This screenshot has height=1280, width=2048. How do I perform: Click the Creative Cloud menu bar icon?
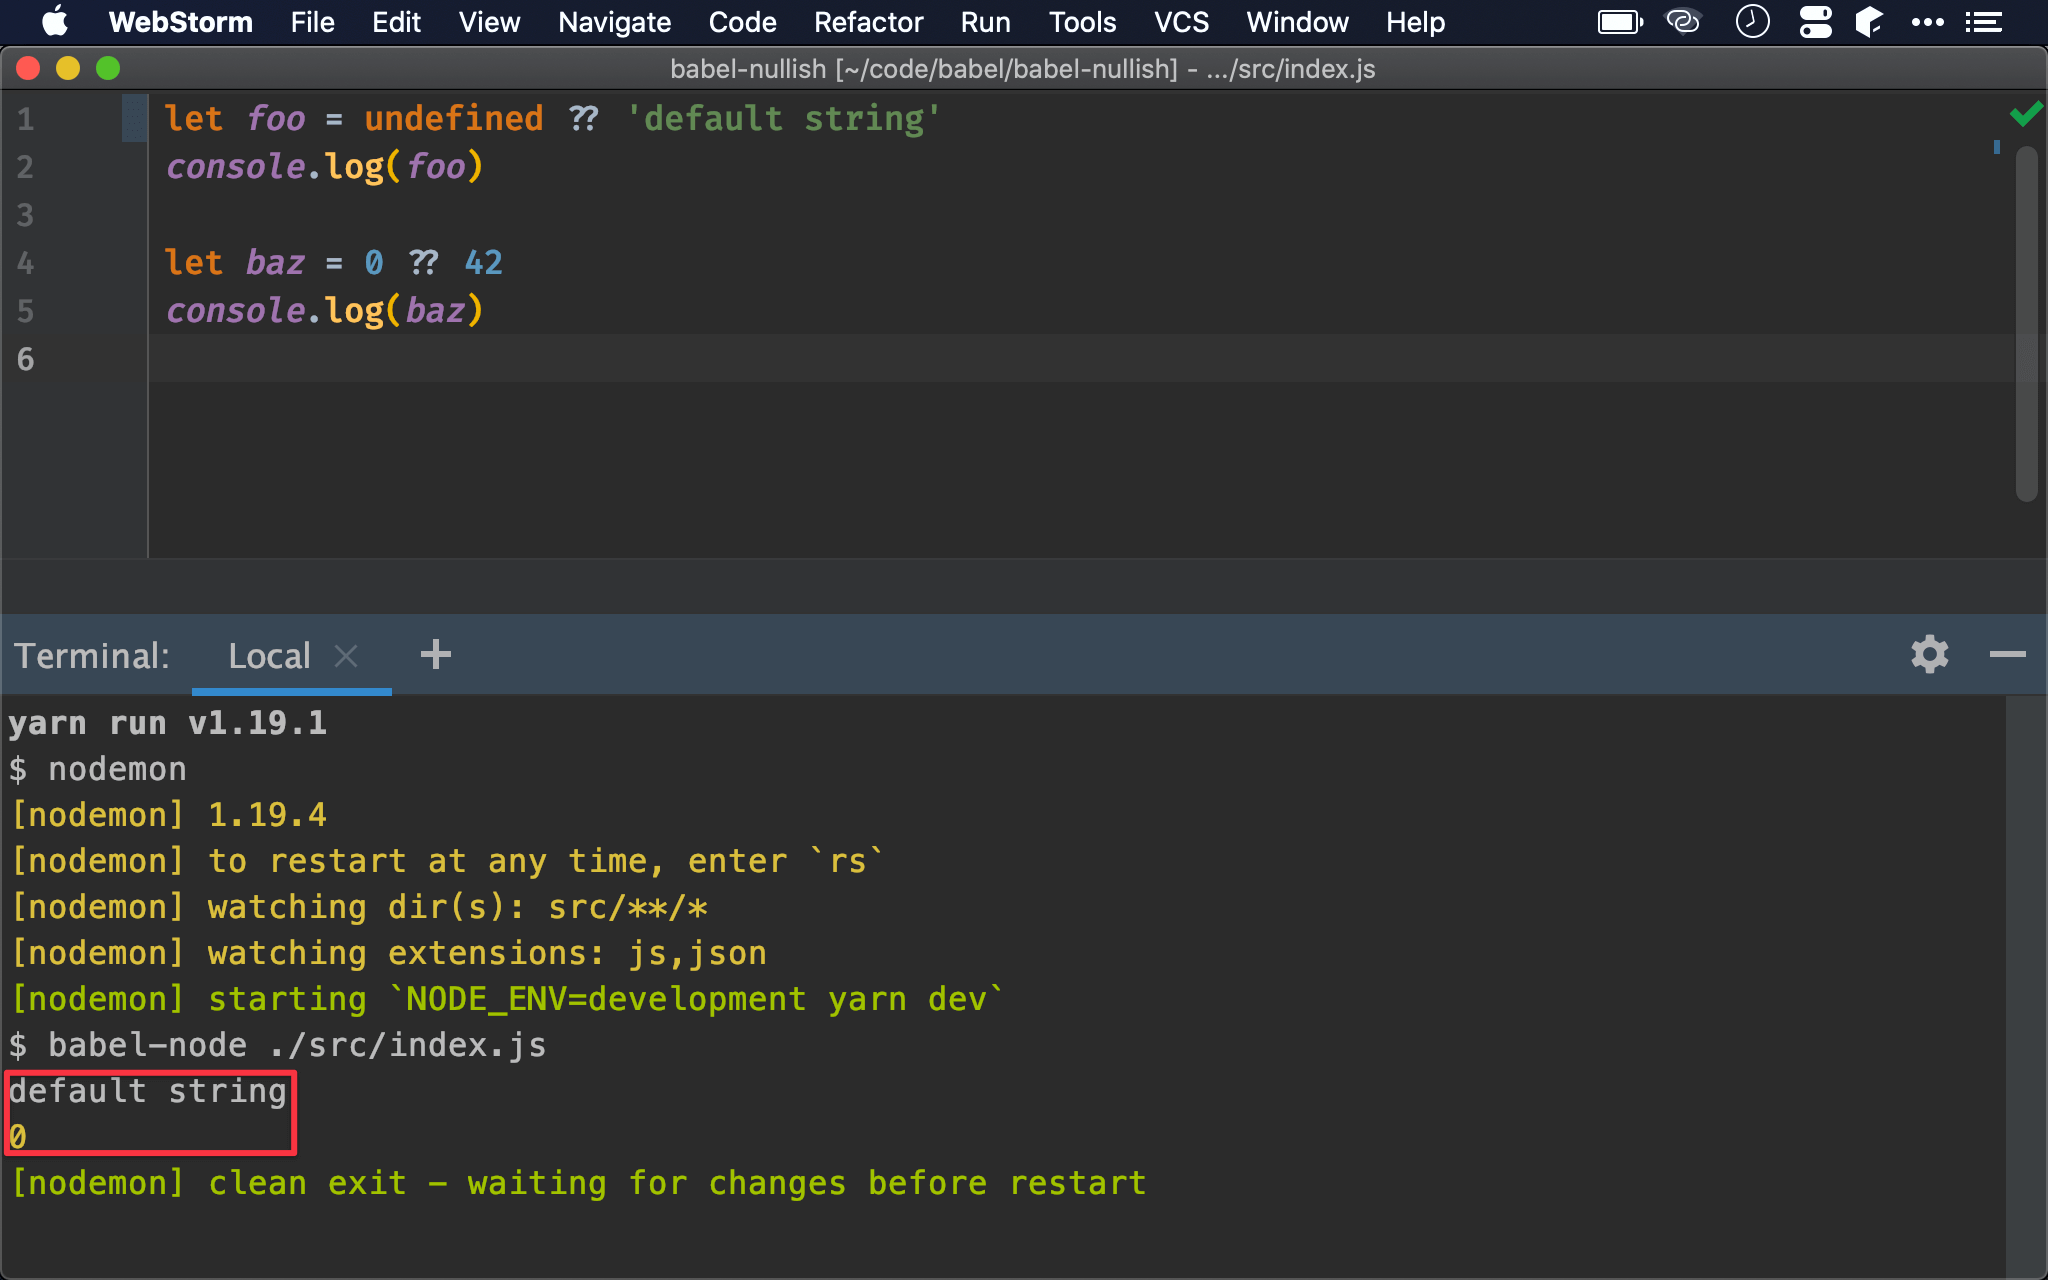click(1684, 22)
